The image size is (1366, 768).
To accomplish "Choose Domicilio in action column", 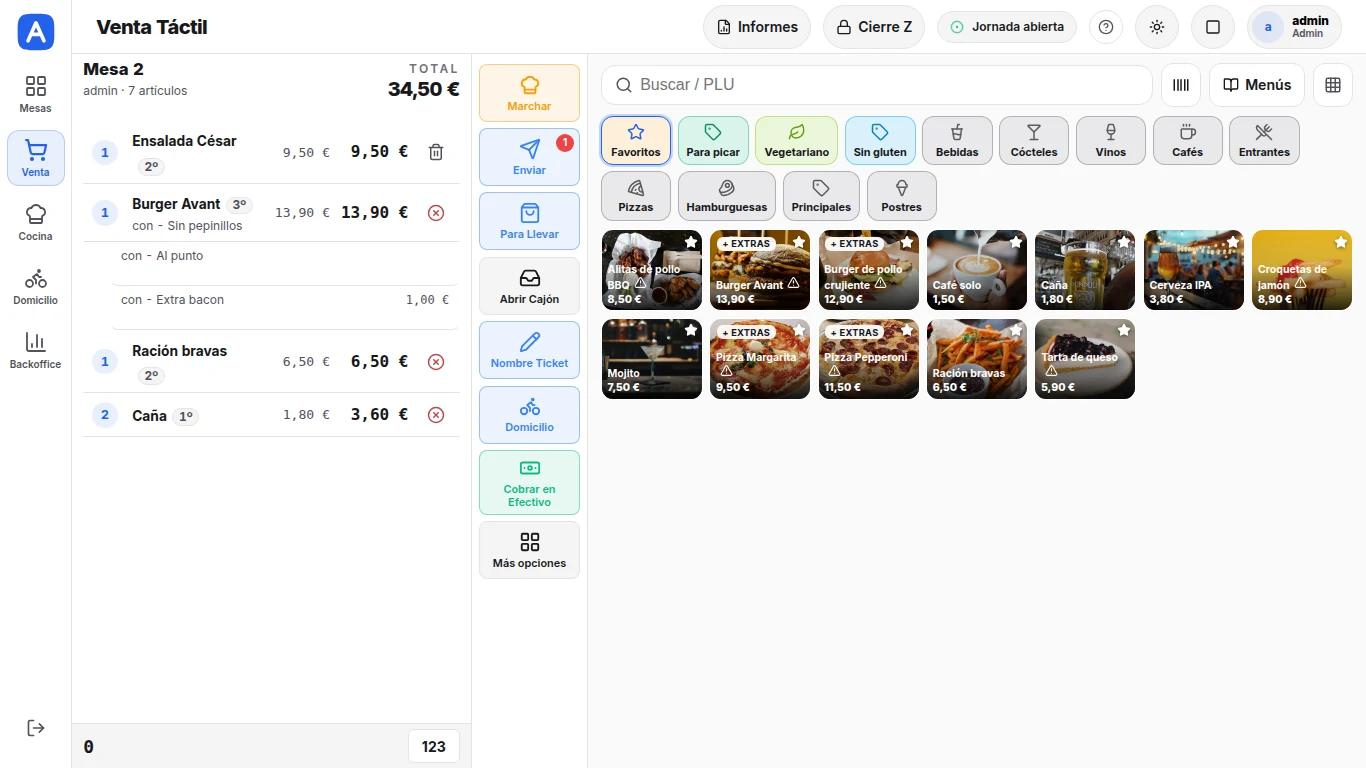I will [x=529, y=415].
